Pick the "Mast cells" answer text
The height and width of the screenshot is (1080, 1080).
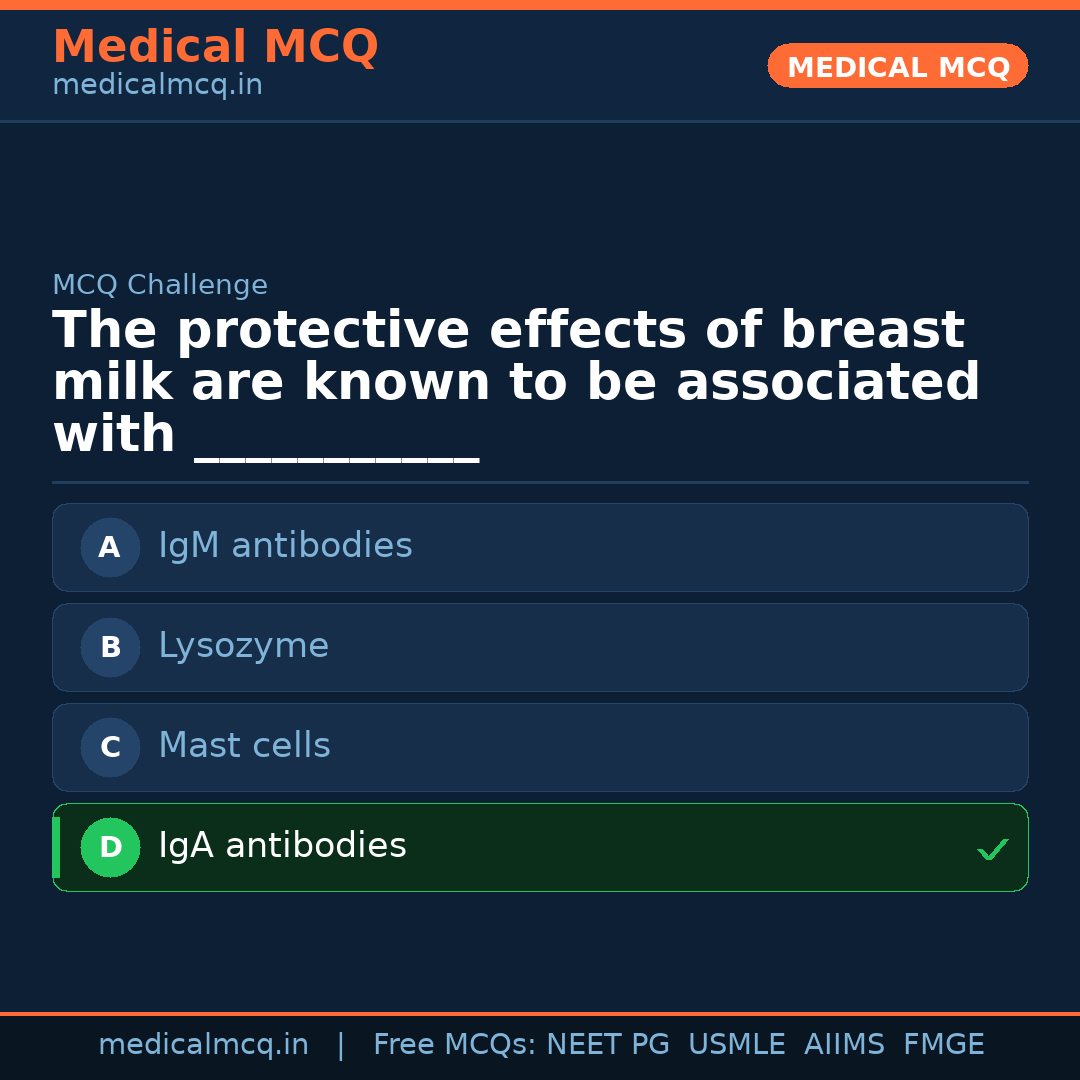pos(244,746)
